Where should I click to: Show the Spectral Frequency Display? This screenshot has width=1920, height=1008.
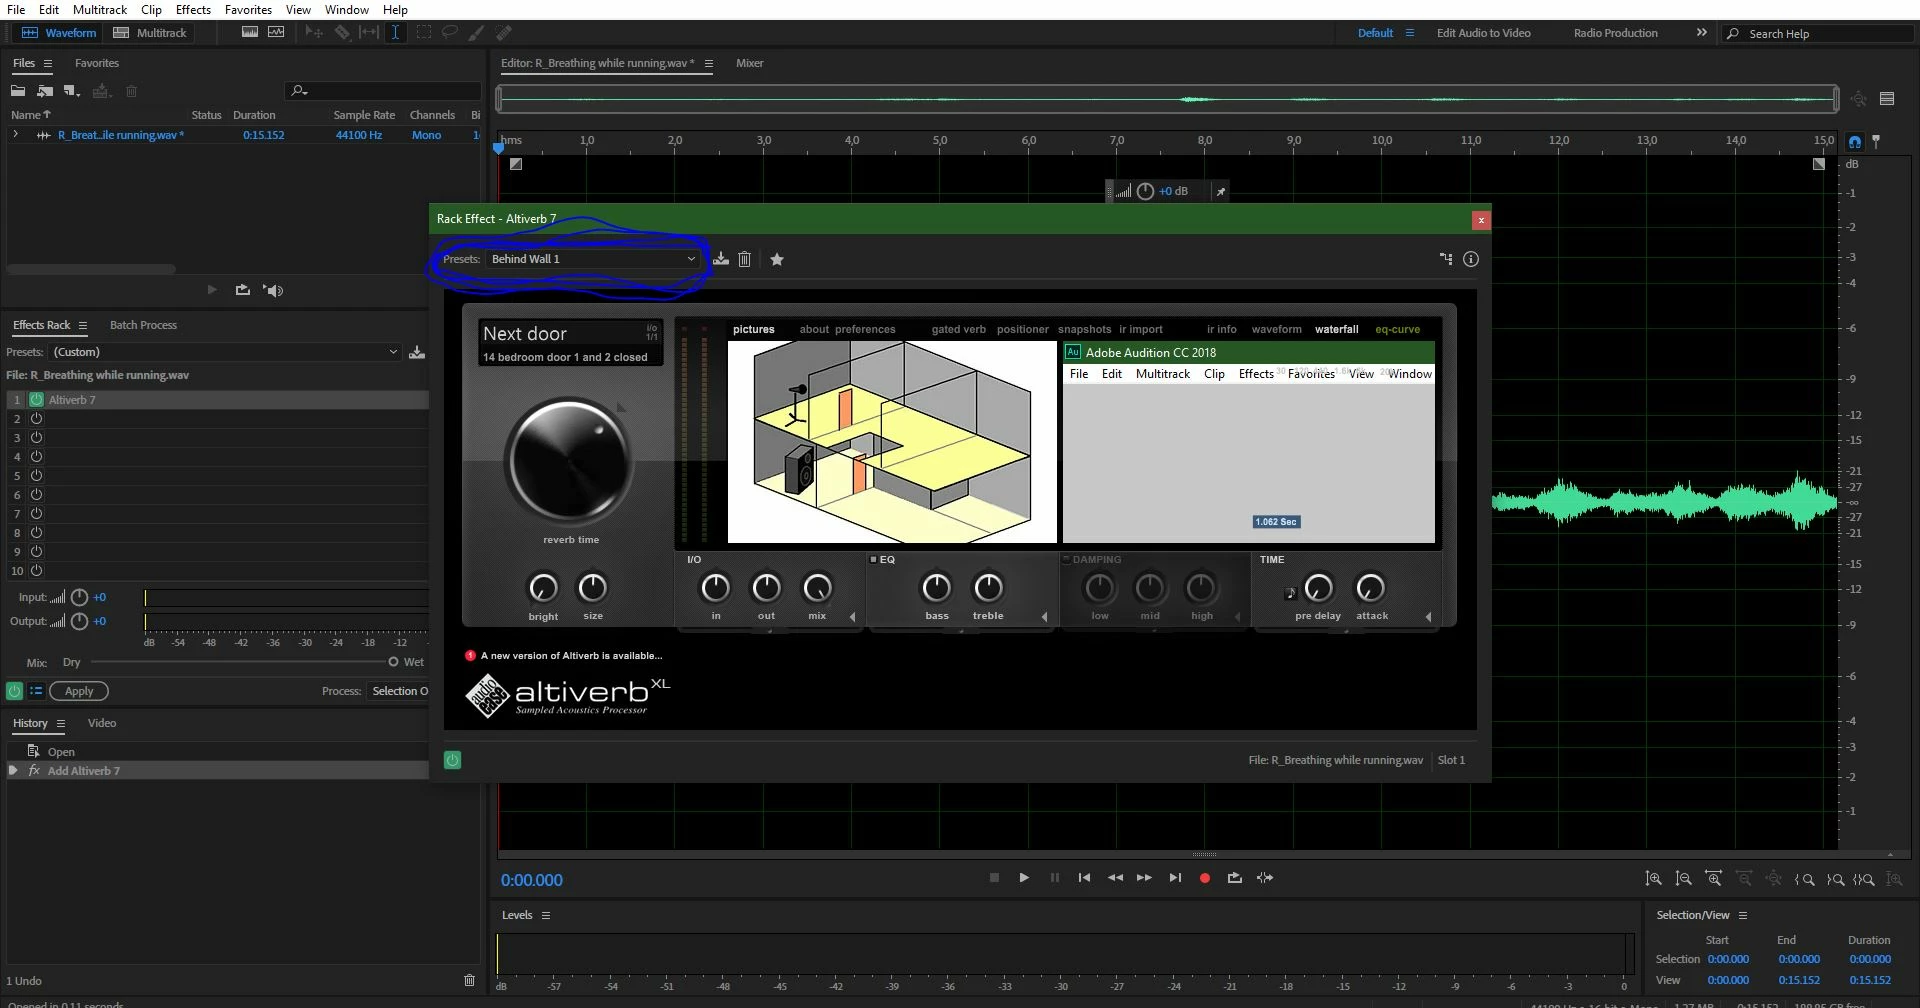(250, 33)
